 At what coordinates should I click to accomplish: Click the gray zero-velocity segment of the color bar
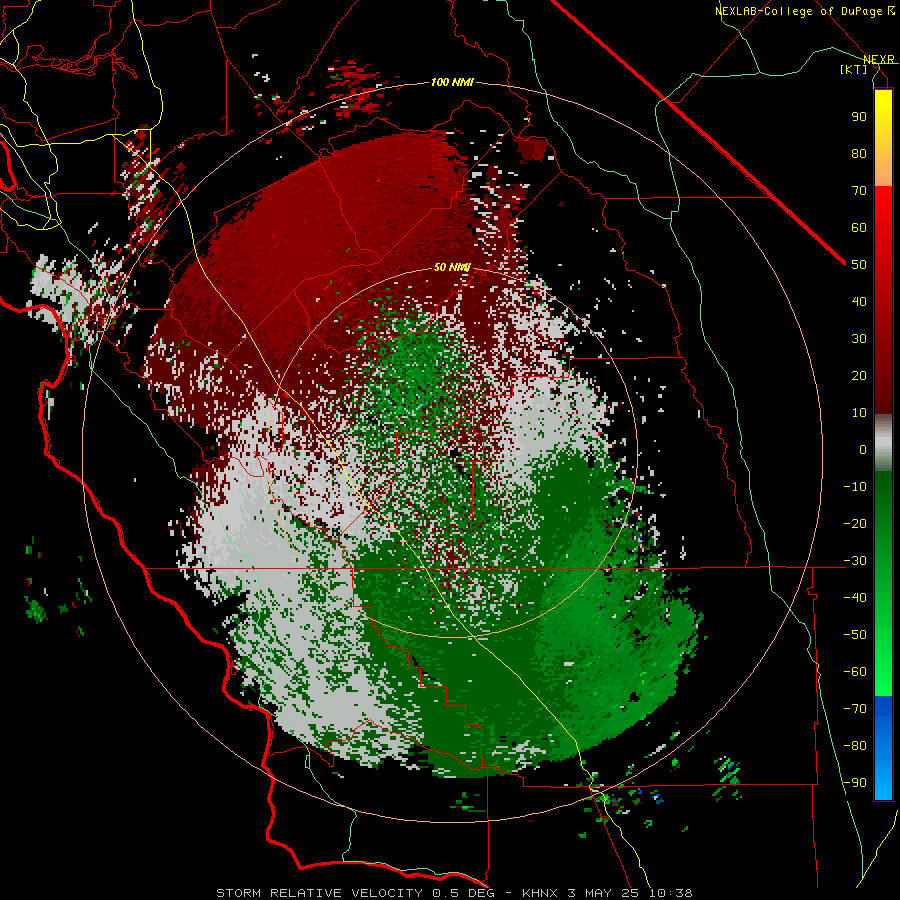click(x=883, y=443)
